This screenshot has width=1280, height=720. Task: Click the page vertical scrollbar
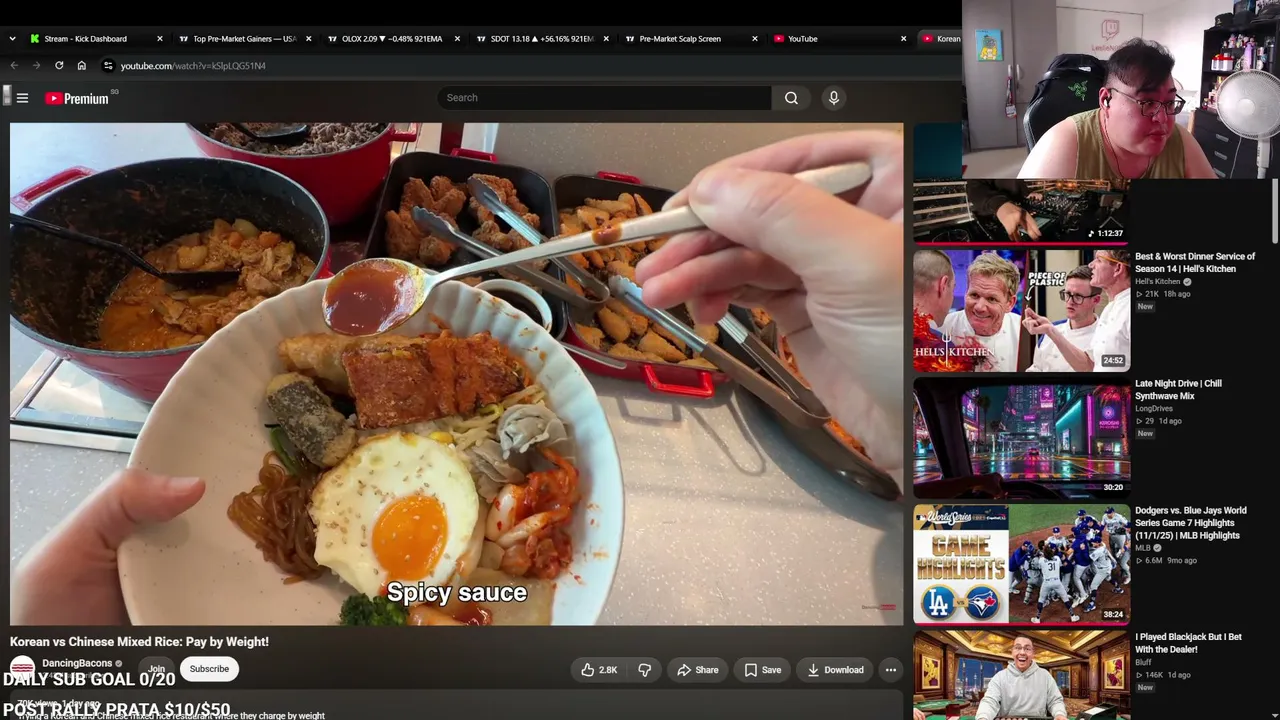[x=1275, y=210]
